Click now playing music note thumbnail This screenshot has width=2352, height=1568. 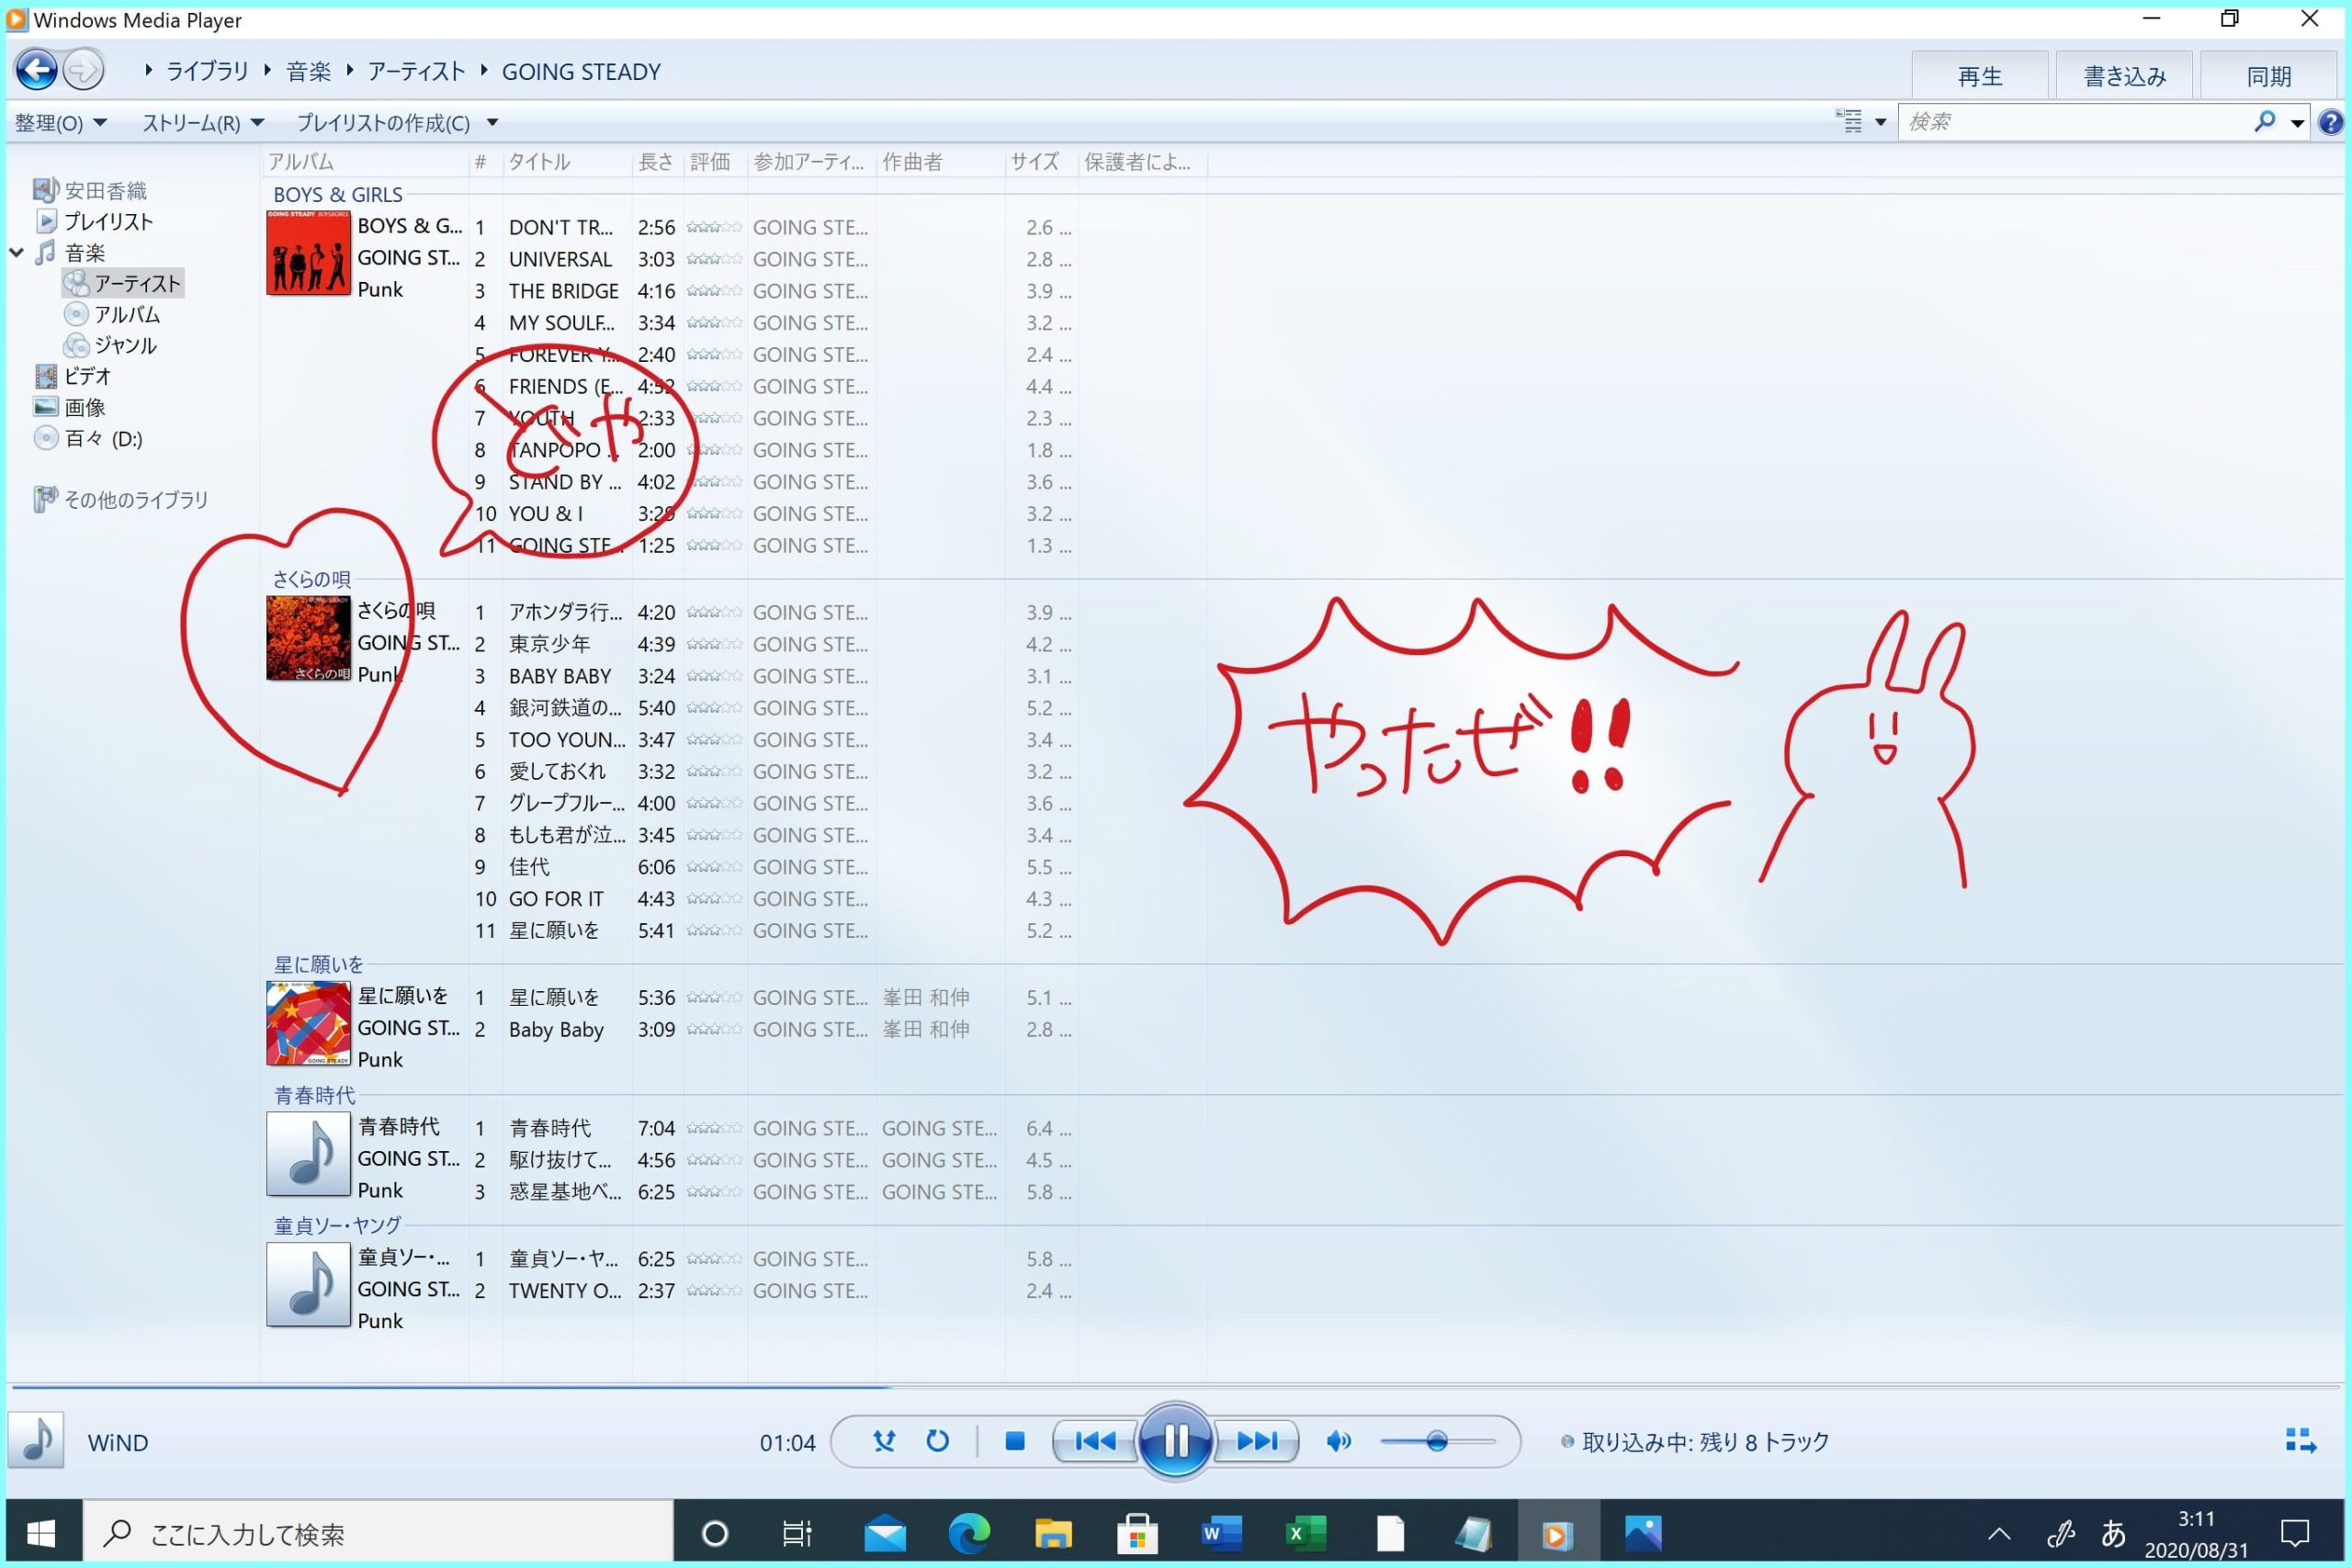tap(36, 1440)
